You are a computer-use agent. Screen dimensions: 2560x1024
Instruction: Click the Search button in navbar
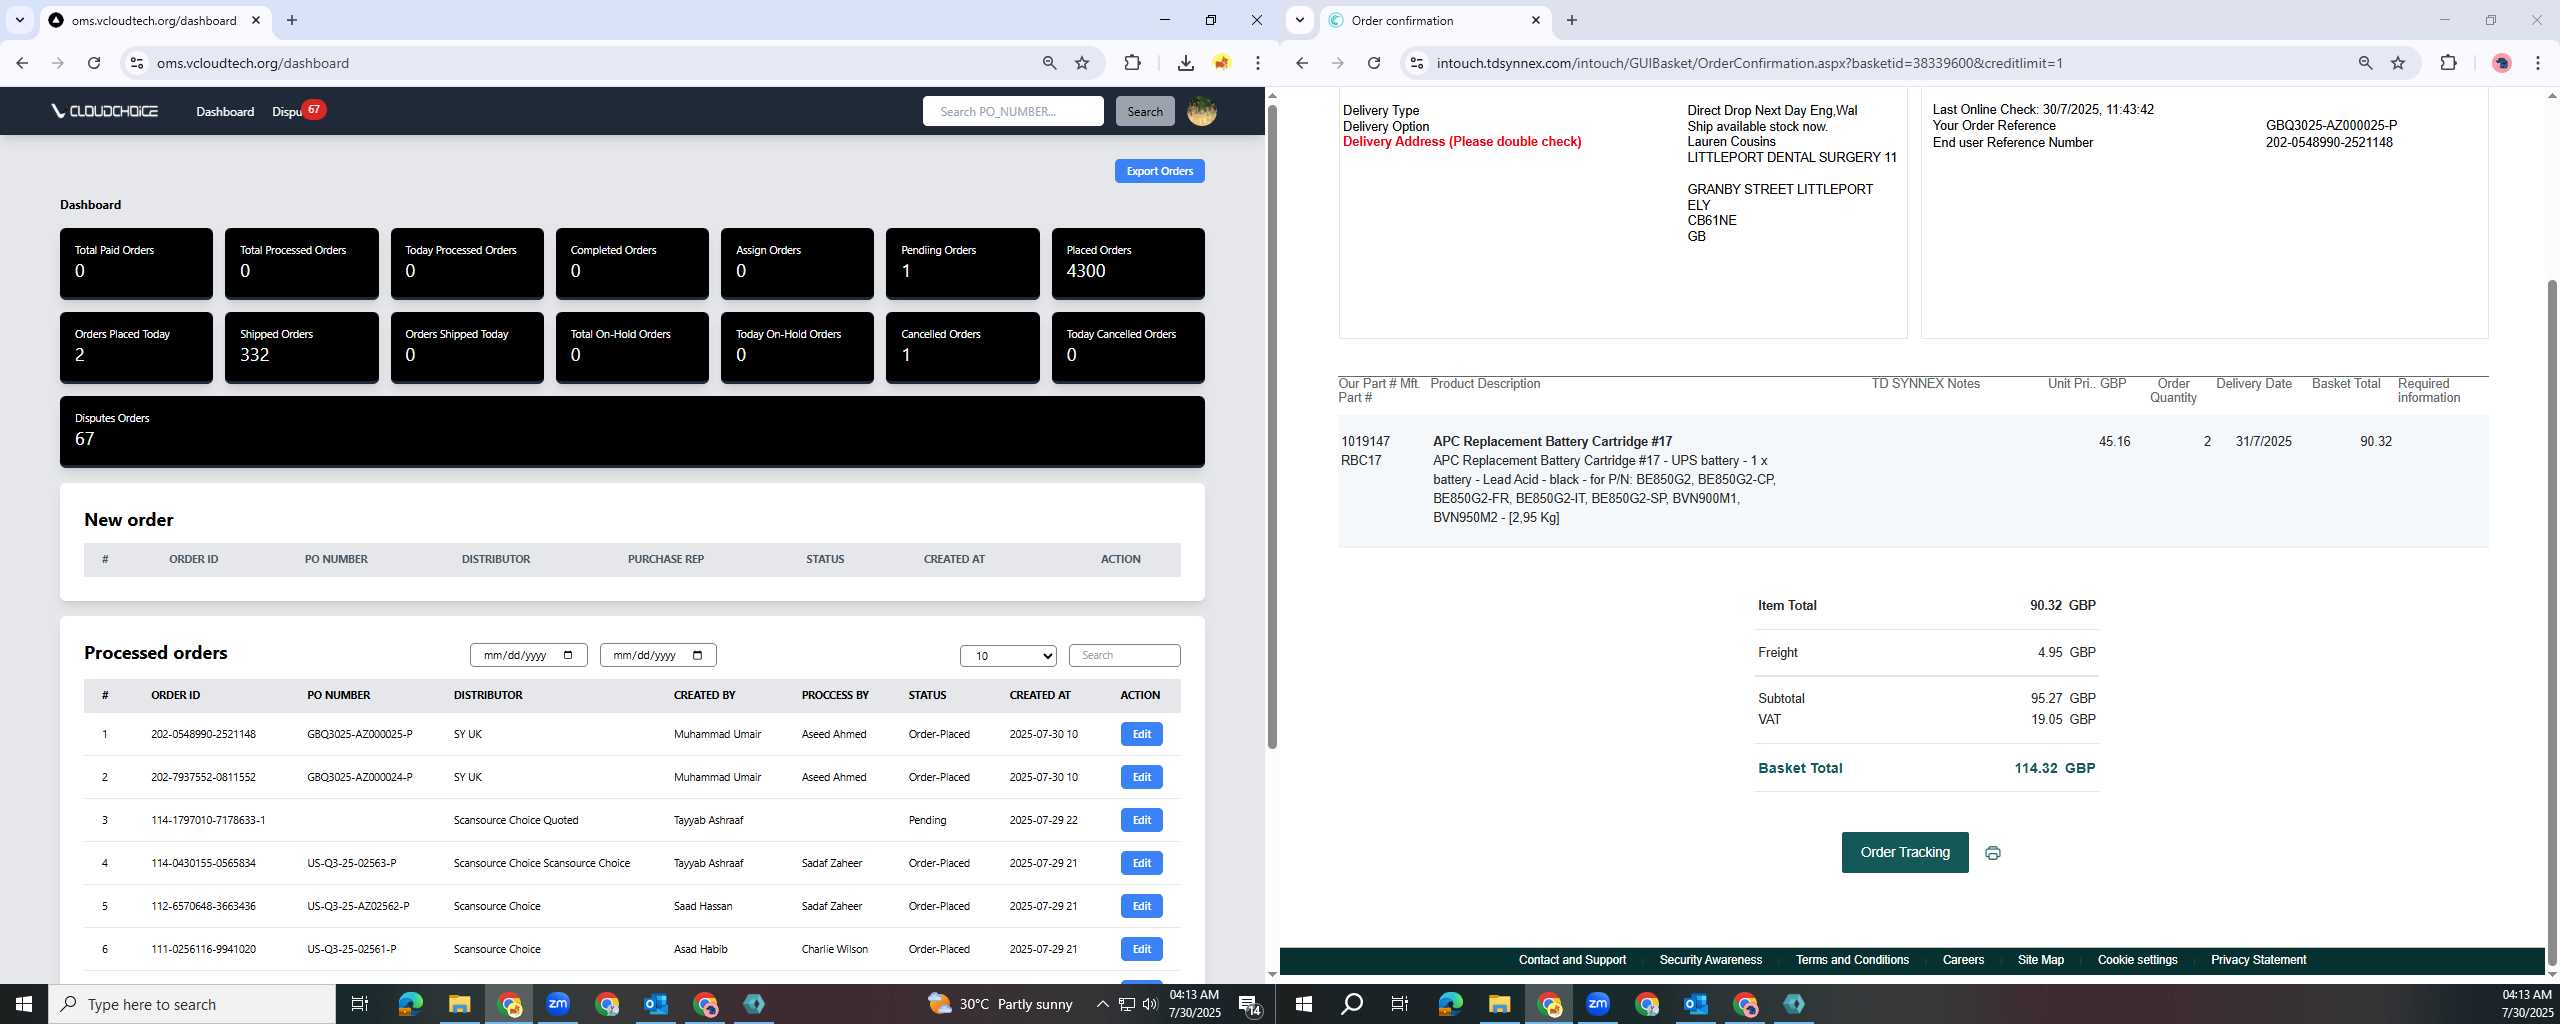[x=1145, y=111]
